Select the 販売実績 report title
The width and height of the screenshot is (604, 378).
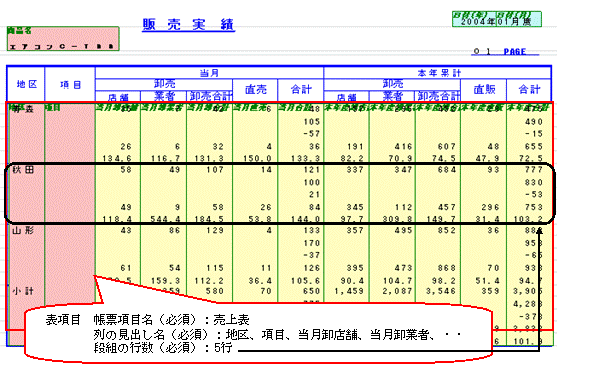click(188, 24)
